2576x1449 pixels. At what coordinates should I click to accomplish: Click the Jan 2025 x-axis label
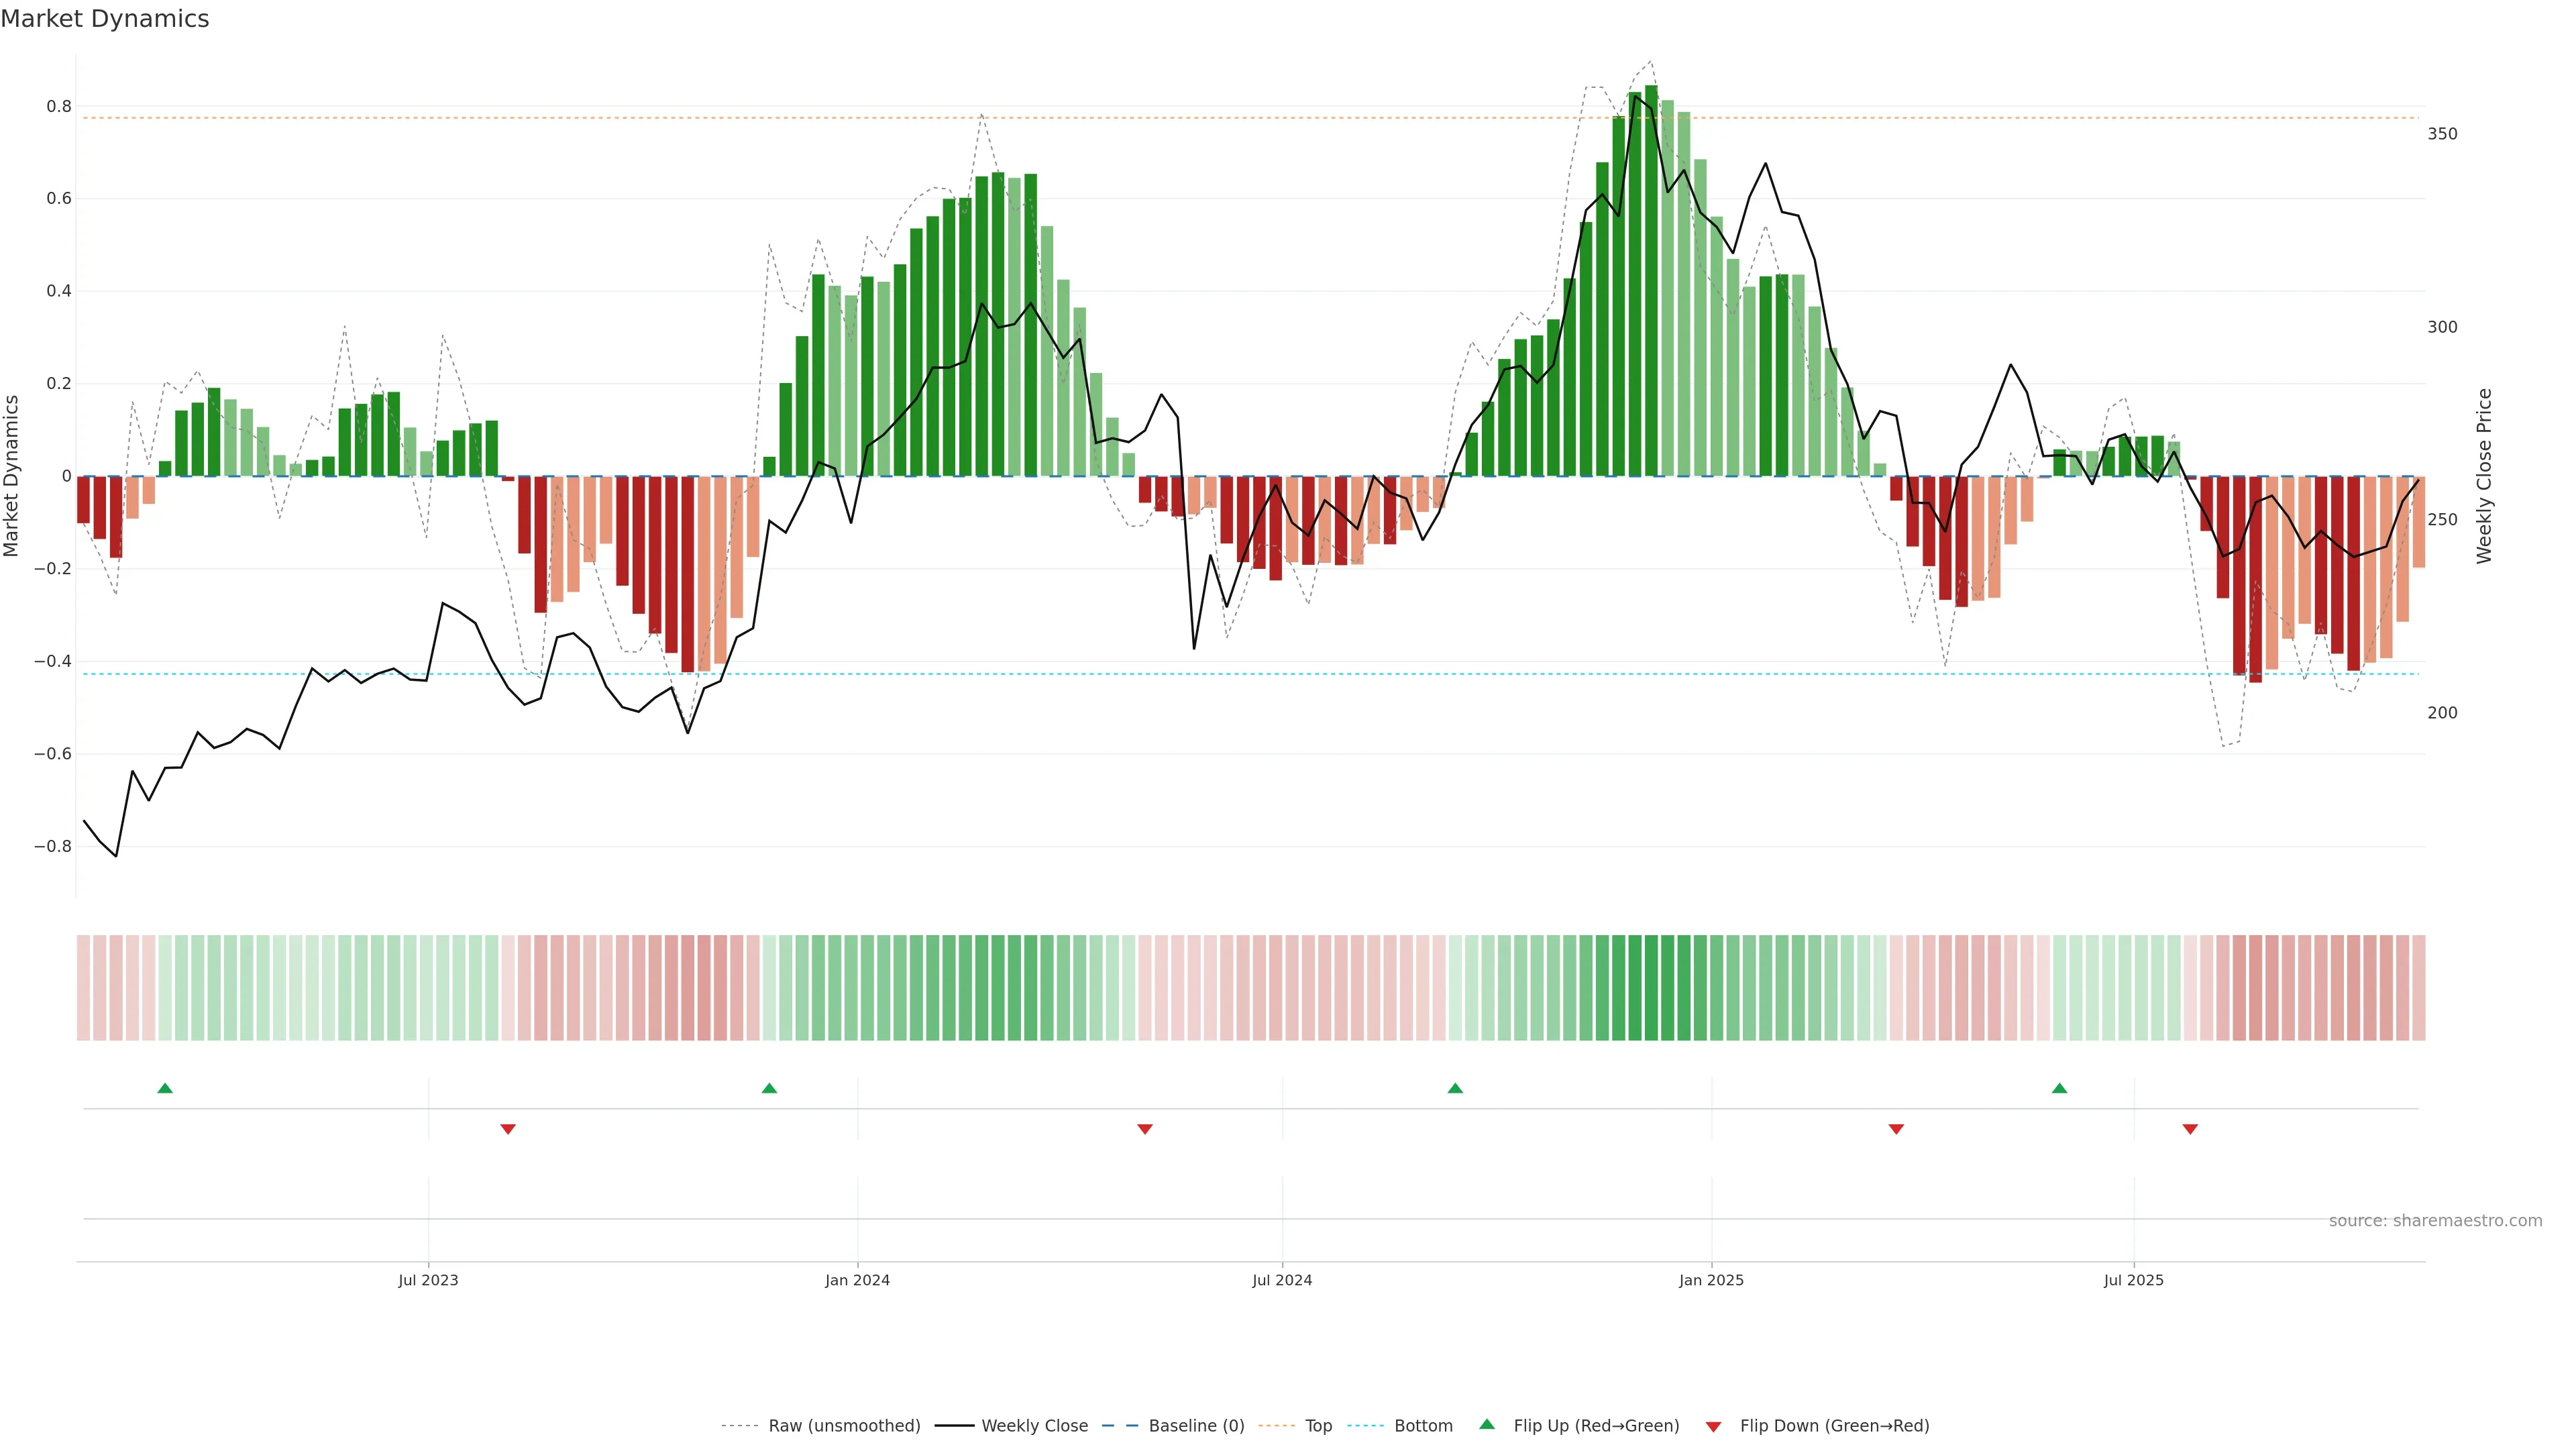point(1711,1280)
